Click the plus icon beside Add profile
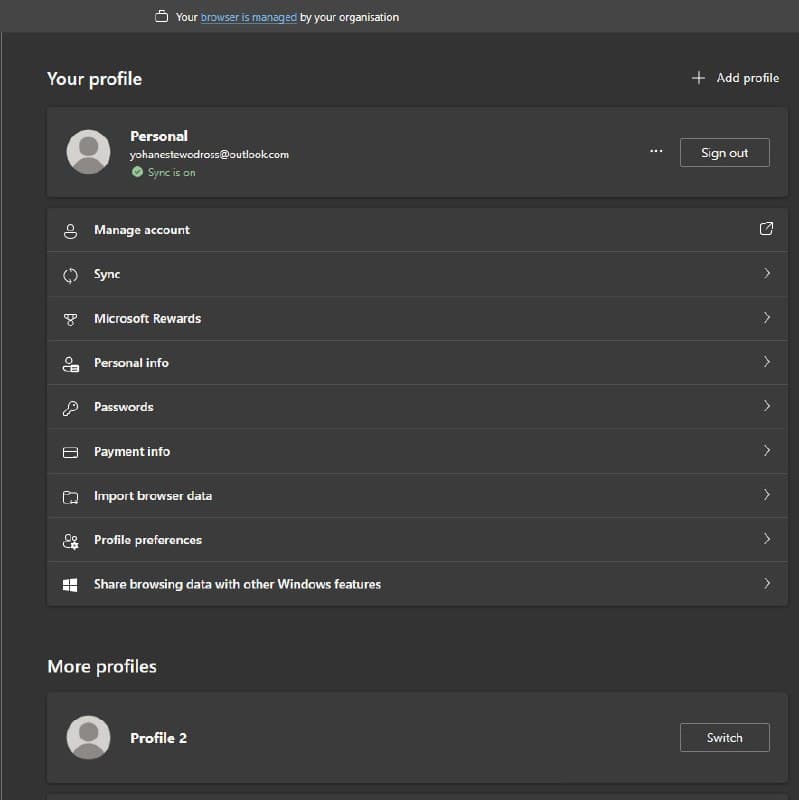Screen dimensions: 799x800 (698, 78)
